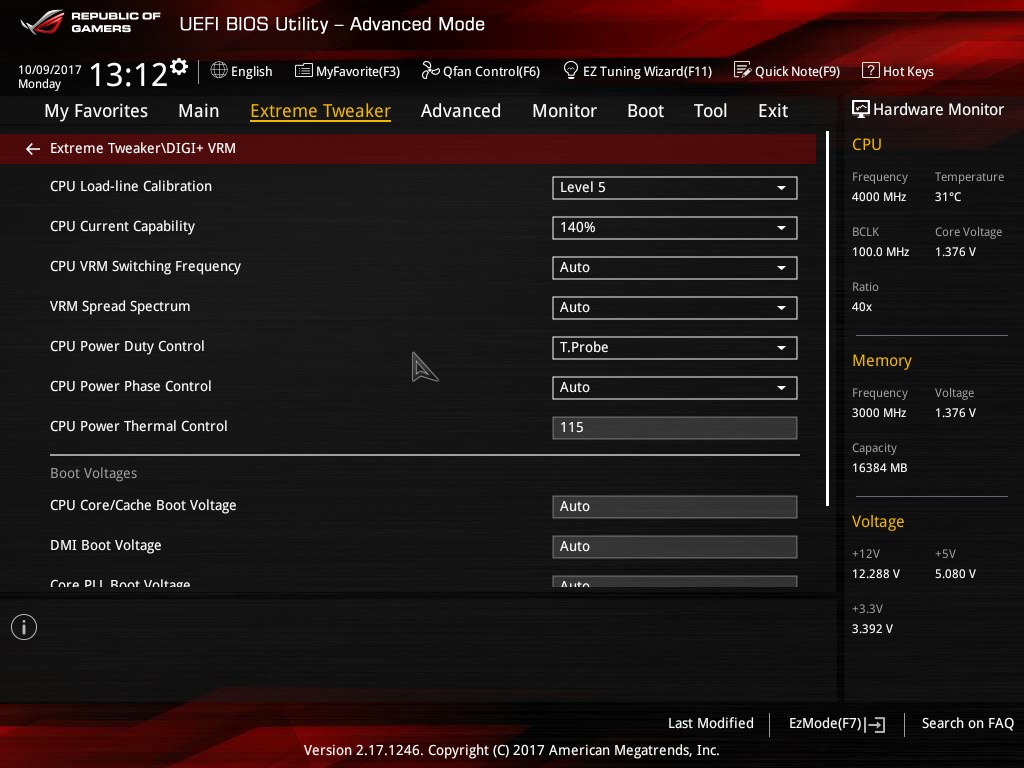Select CPU Power Phase Control label

pyautogui.click(x=131, y=386)
